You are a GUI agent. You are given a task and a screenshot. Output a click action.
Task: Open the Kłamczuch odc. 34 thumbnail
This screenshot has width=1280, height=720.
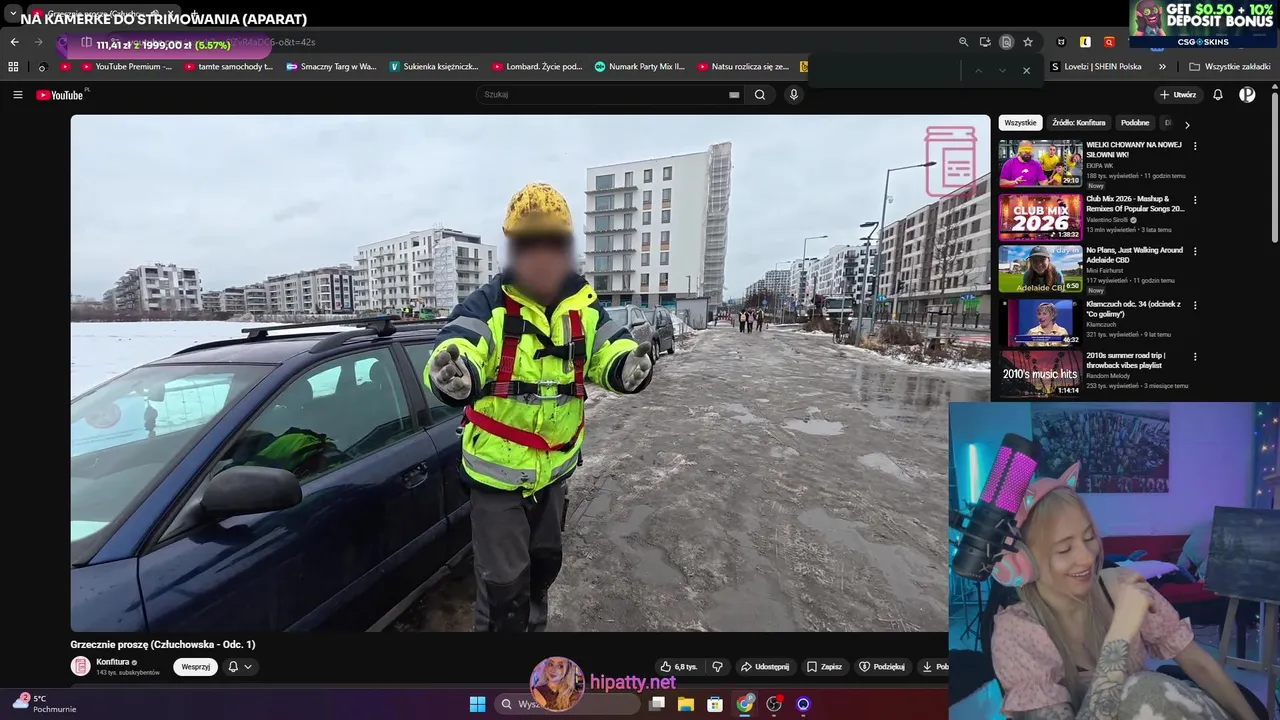point(1040,322)
